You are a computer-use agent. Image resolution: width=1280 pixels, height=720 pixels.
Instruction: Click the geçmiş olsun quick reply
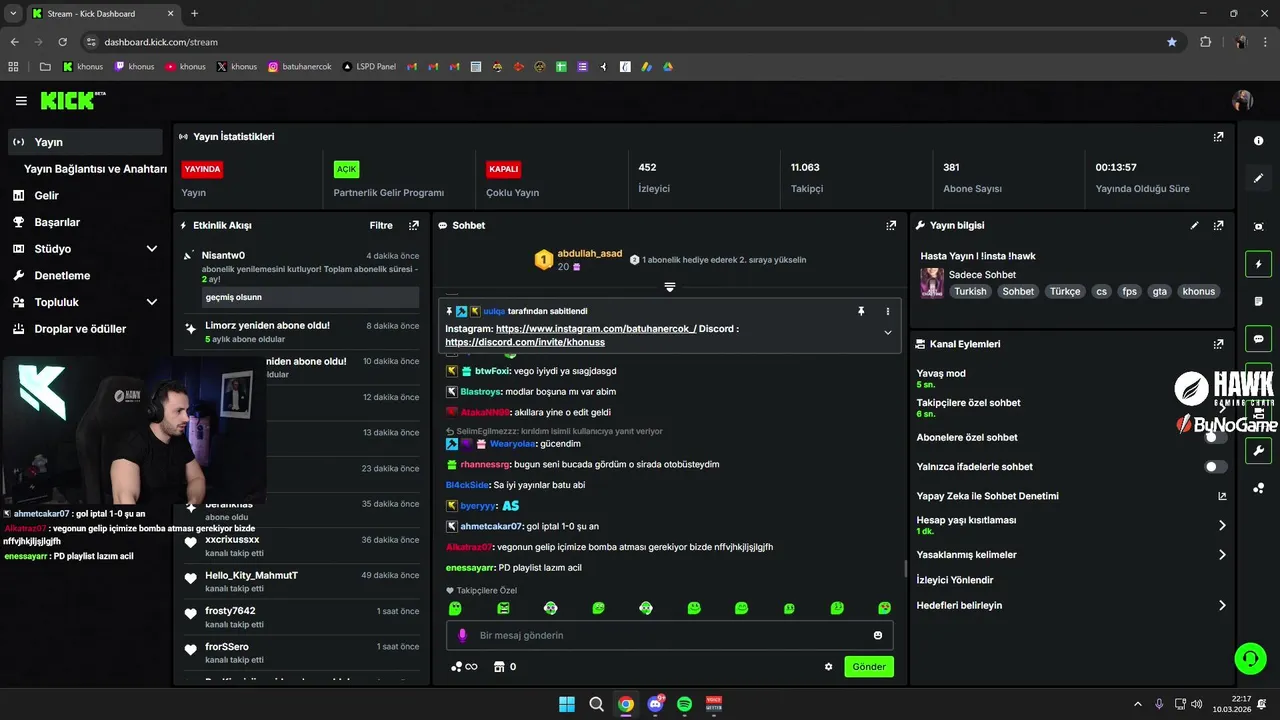(x=310, y=297)
